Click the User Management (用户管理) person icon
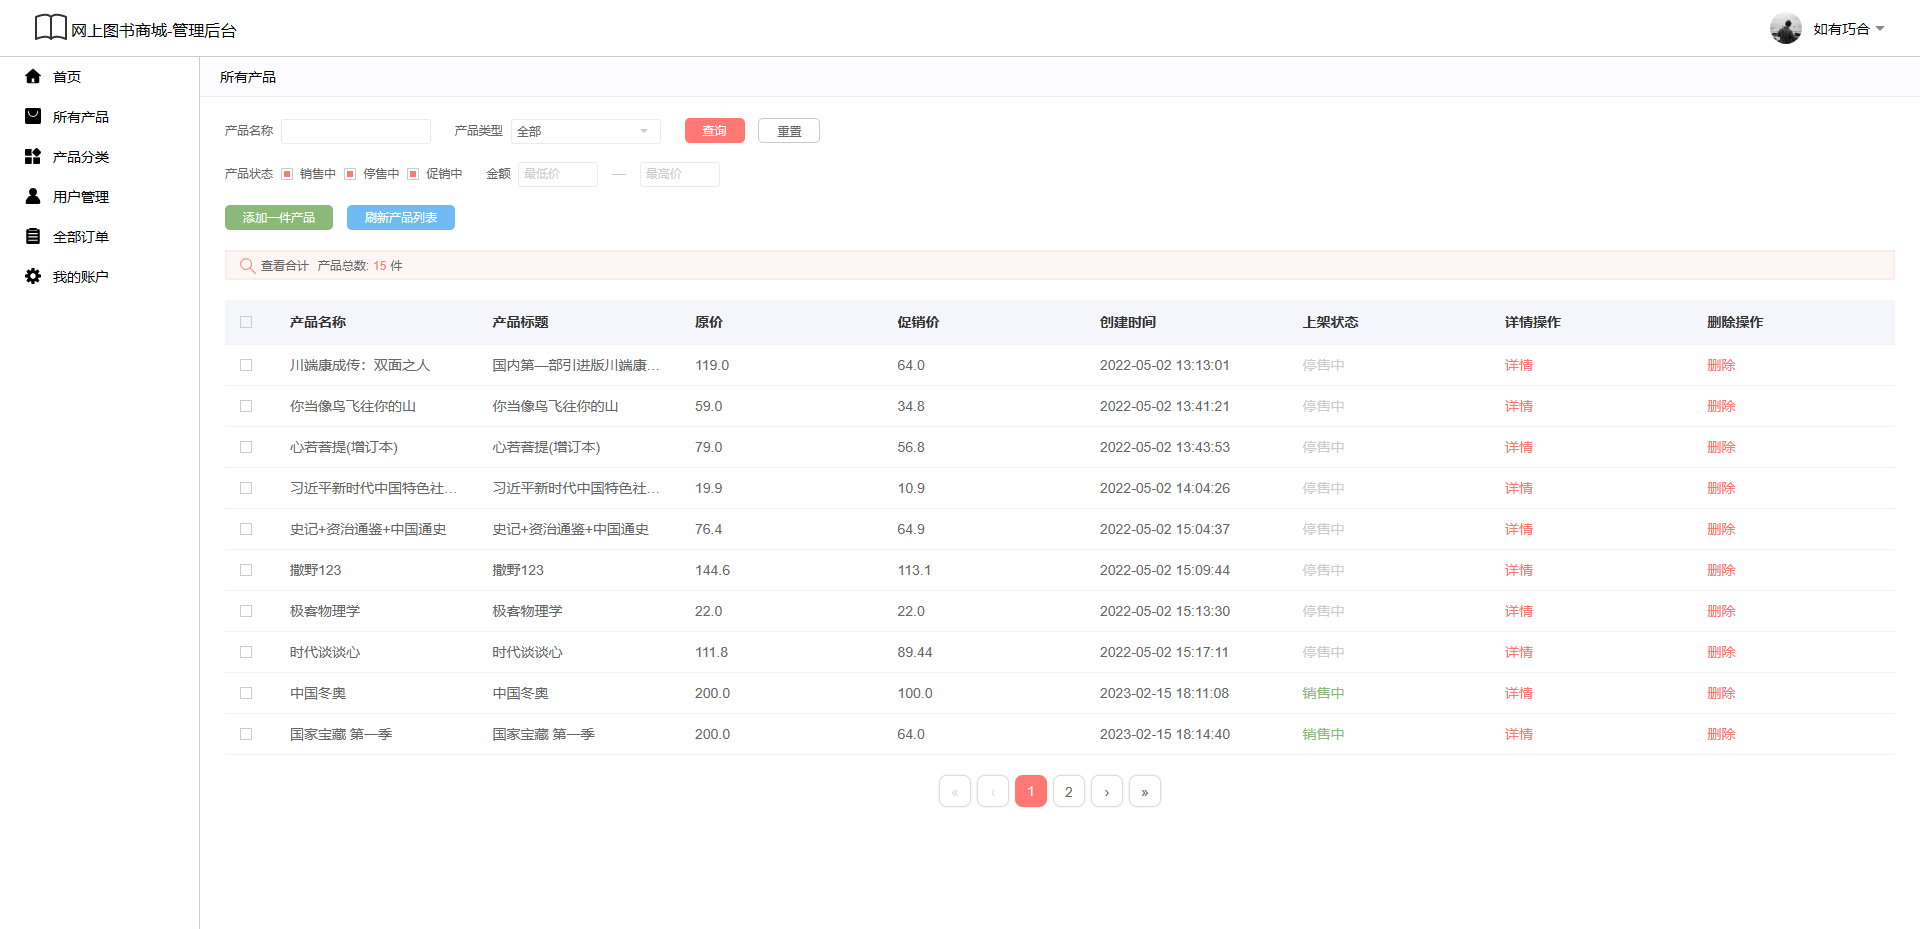The image size is (1920, 929). coord(33,196)
